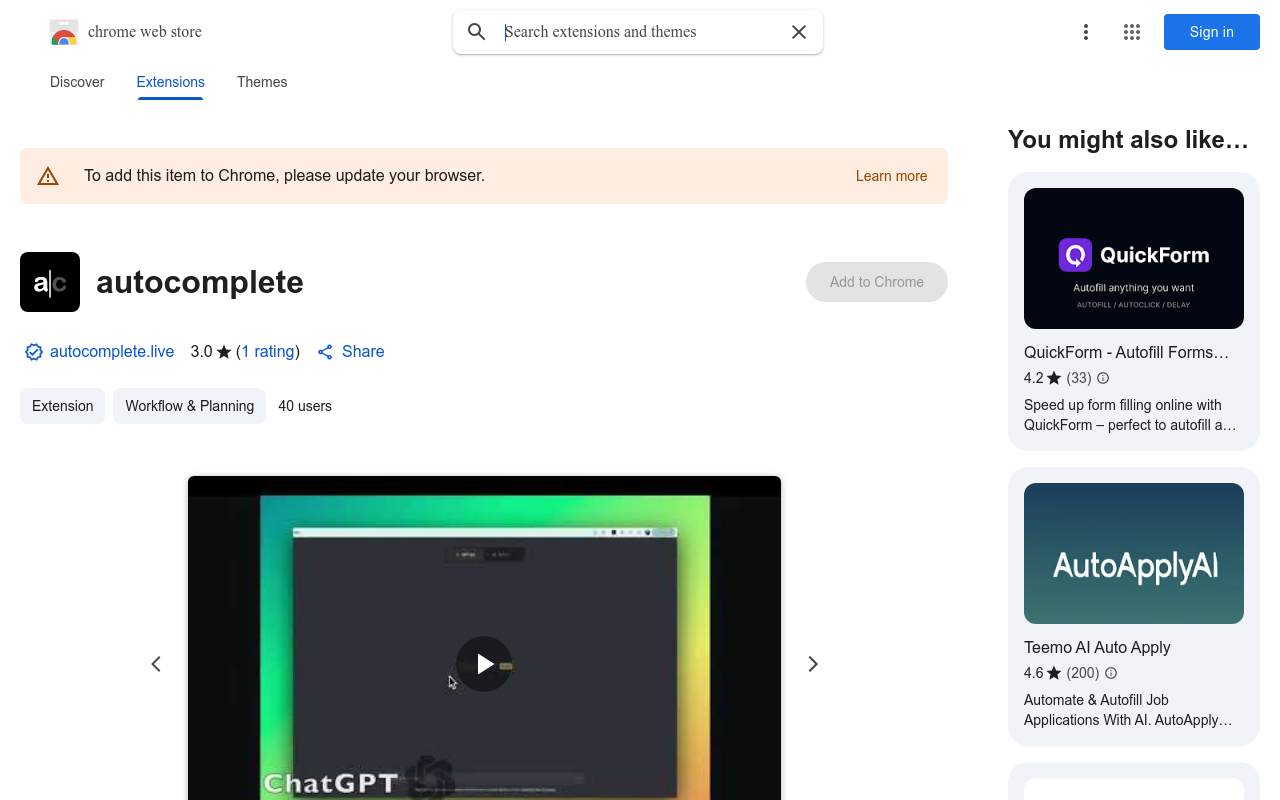Click the Teemo AI description text
Image resolution: width=1280 pixels, height=800 pixels.
[1128, 710]
